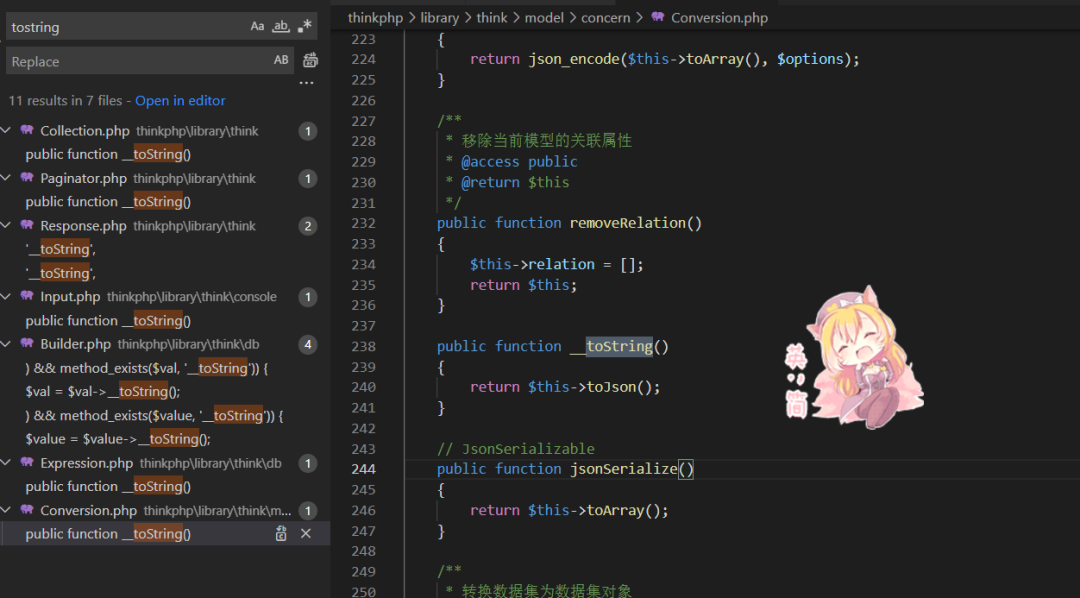Toggle search details ellipsis

[307, 83]
